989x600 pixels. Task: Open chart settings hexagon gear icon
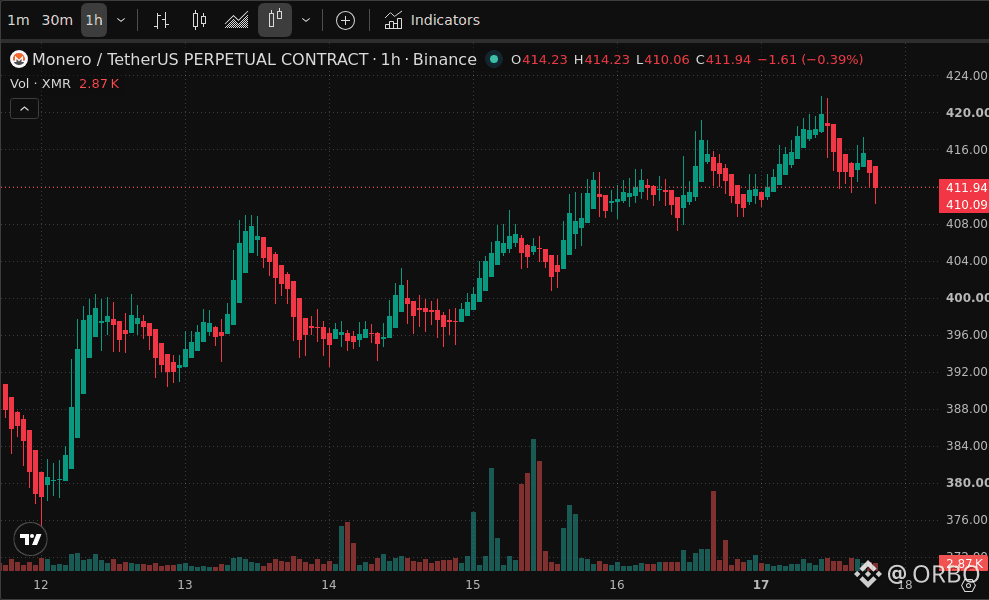click(969, 587)
